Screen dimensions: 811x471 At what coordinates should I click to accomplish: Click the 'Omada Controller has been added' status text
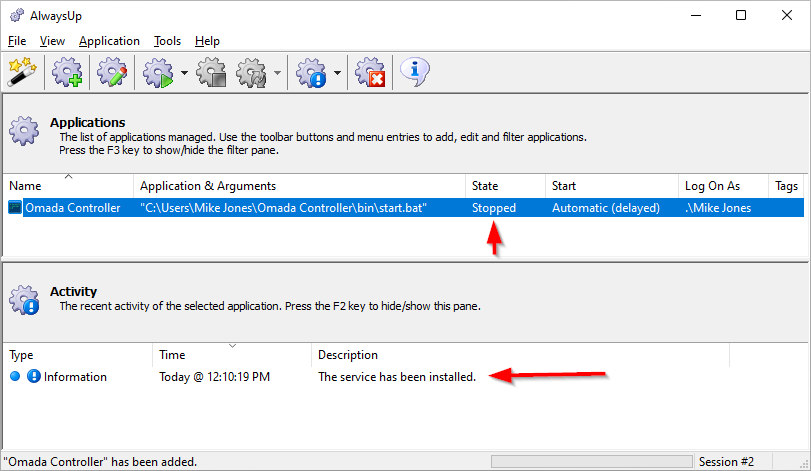(100, 461)
